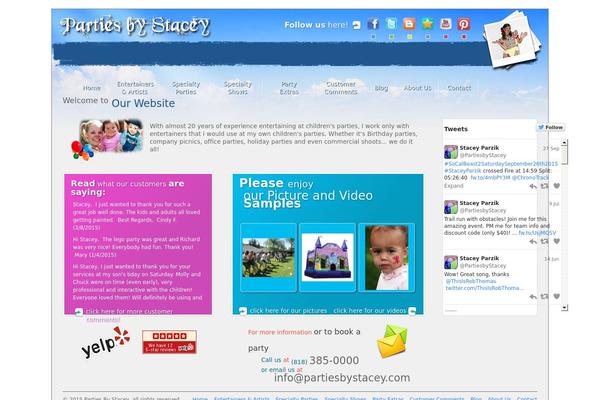600x400 pixels.
Task: Favorite the SoCalBeast tweet
Action: tap(557, 186)
